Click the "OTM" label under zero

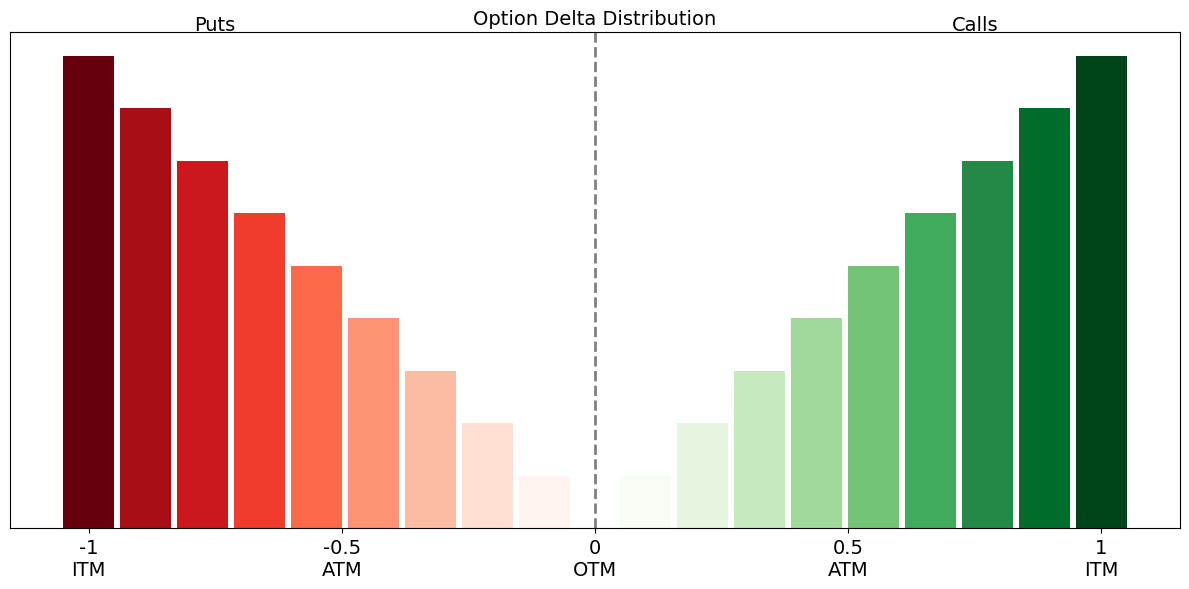[594, 570]
